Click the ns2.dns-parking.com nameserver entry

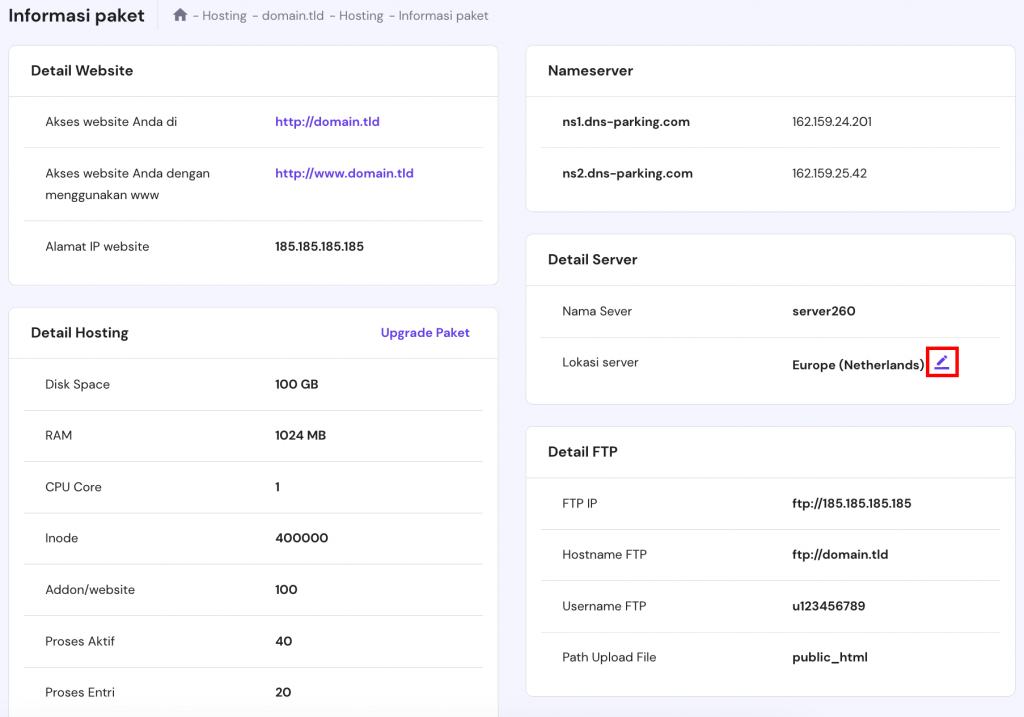pyautogui.click(x=627, y=173)
